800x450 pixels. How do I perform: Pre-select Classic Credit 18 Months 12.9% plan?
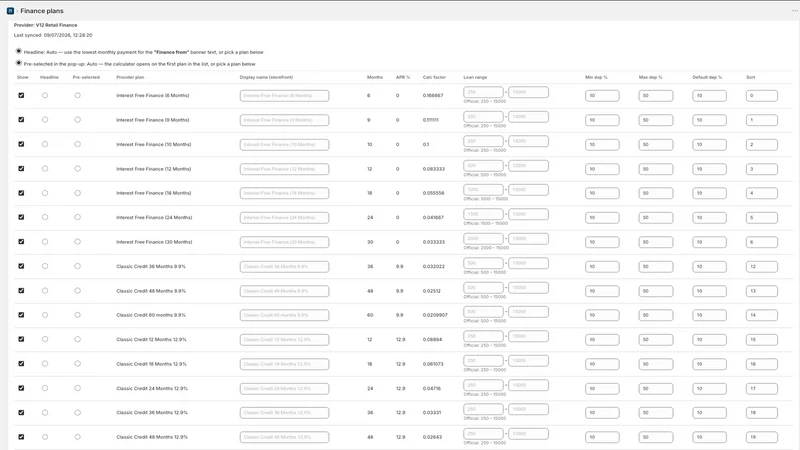tap(78, 364)
